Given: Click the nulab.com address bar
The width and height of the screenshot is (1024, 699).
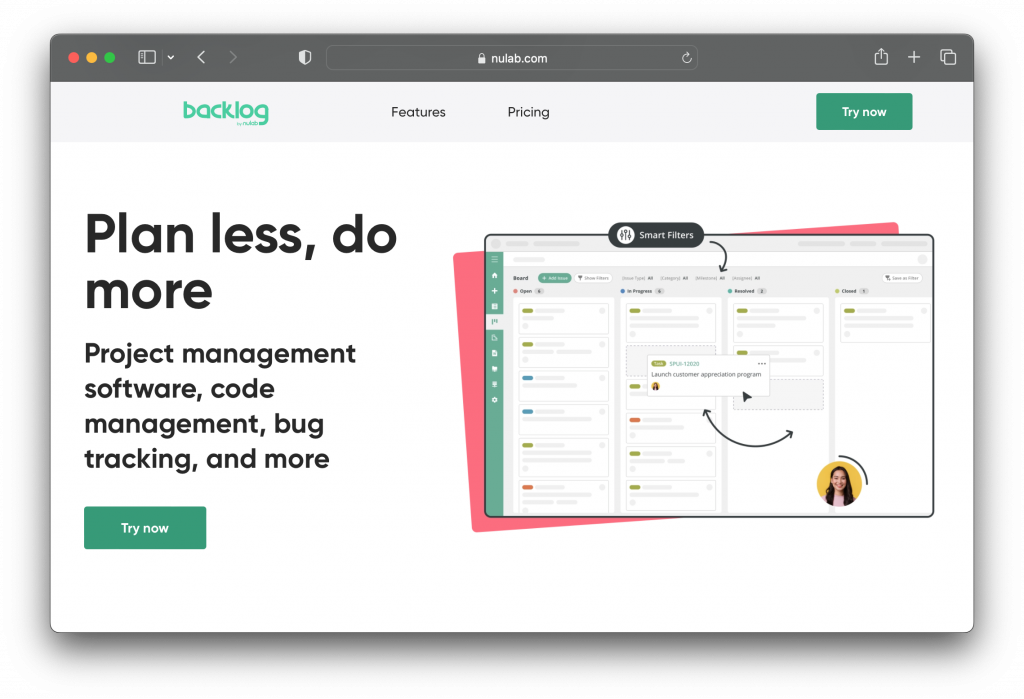Looking at the screenshot, I should [x=511, y=57].
